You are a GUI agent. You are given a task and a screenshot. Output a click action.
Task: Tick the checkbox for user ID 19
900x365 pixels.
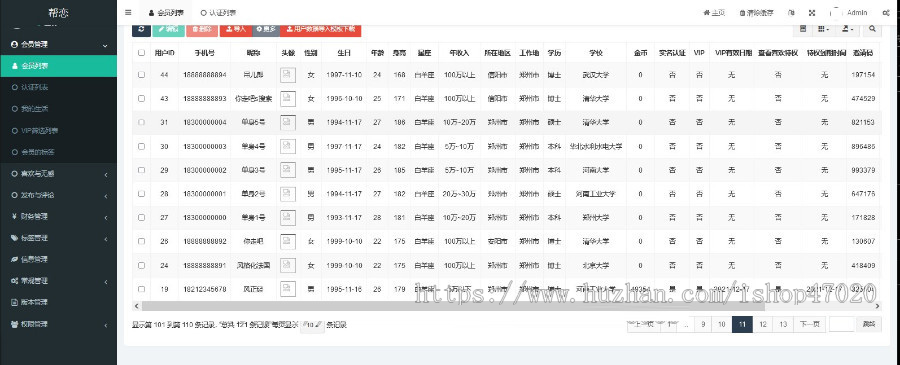click(141, 289)
